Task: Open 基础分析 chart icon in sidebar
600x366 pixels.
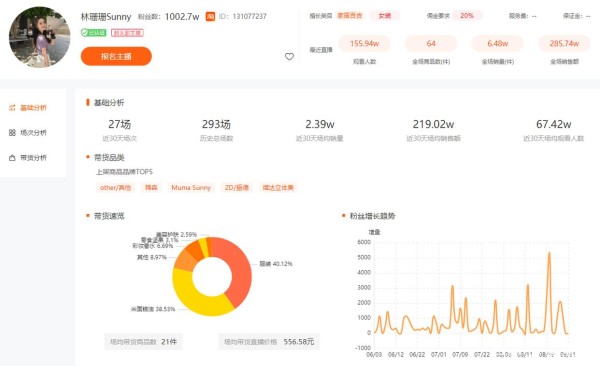Action: 12,108
